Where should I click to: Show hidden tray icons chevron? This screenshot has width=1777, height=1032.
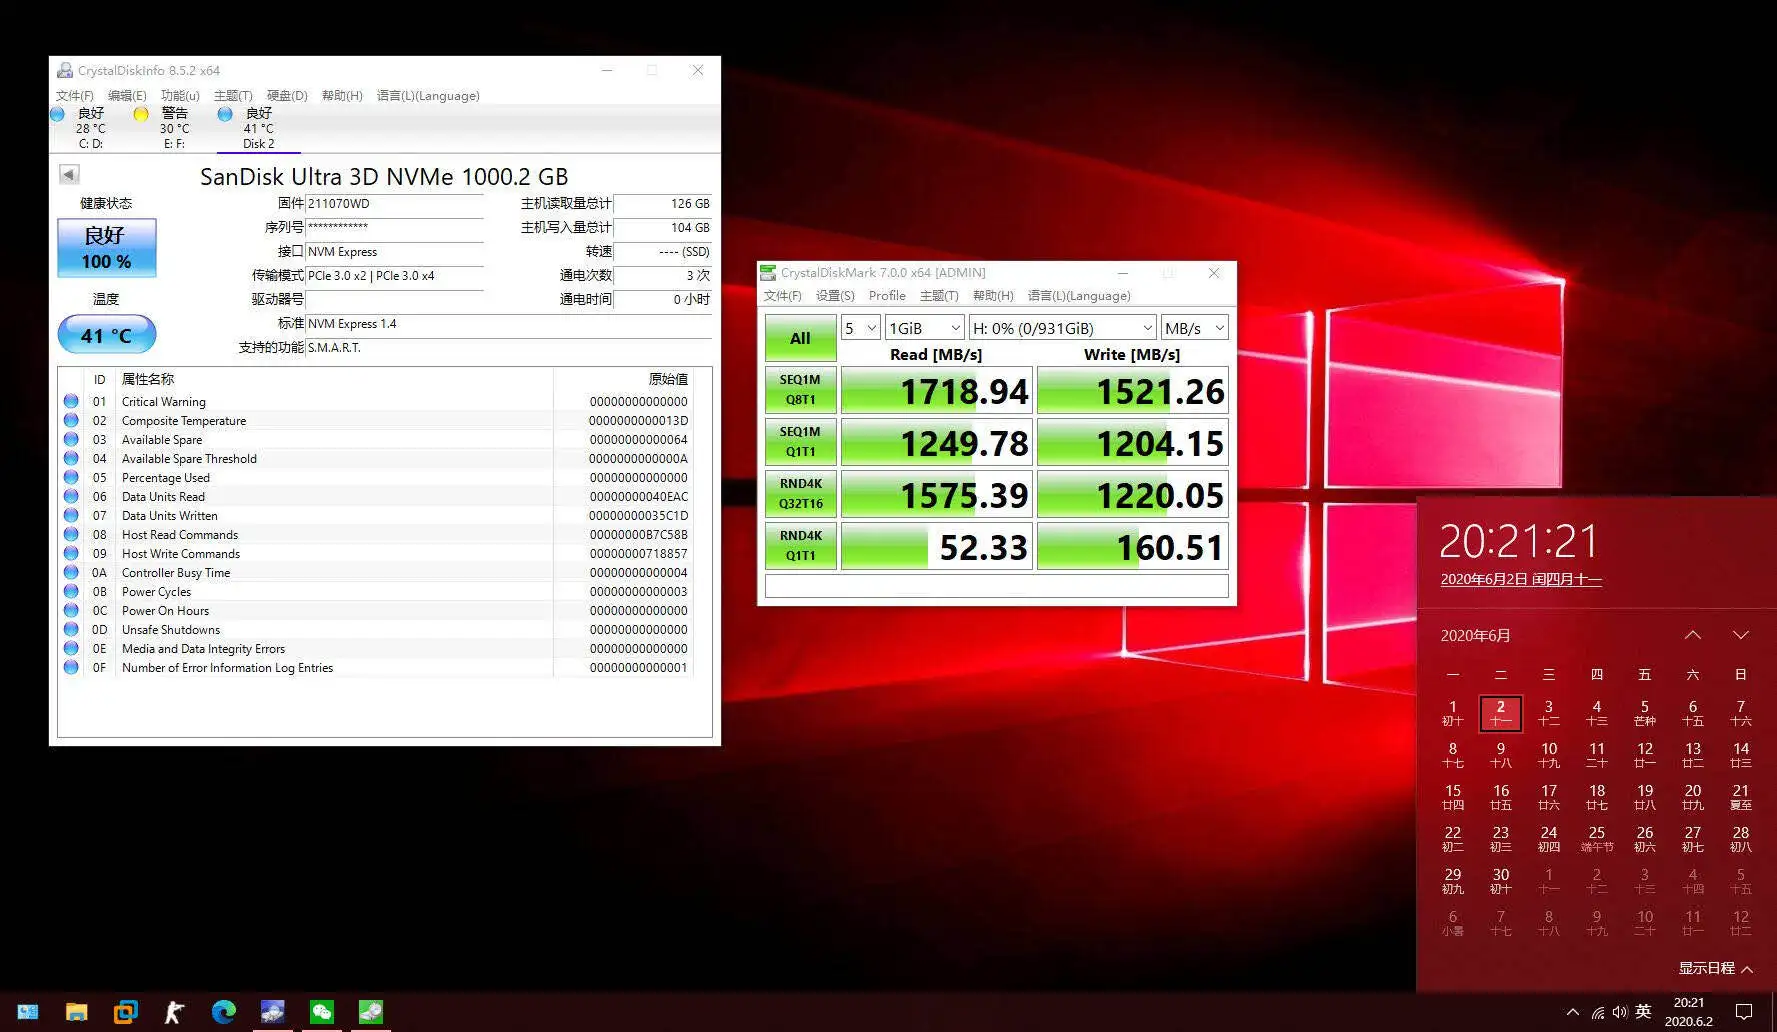coord(1572,1012)
